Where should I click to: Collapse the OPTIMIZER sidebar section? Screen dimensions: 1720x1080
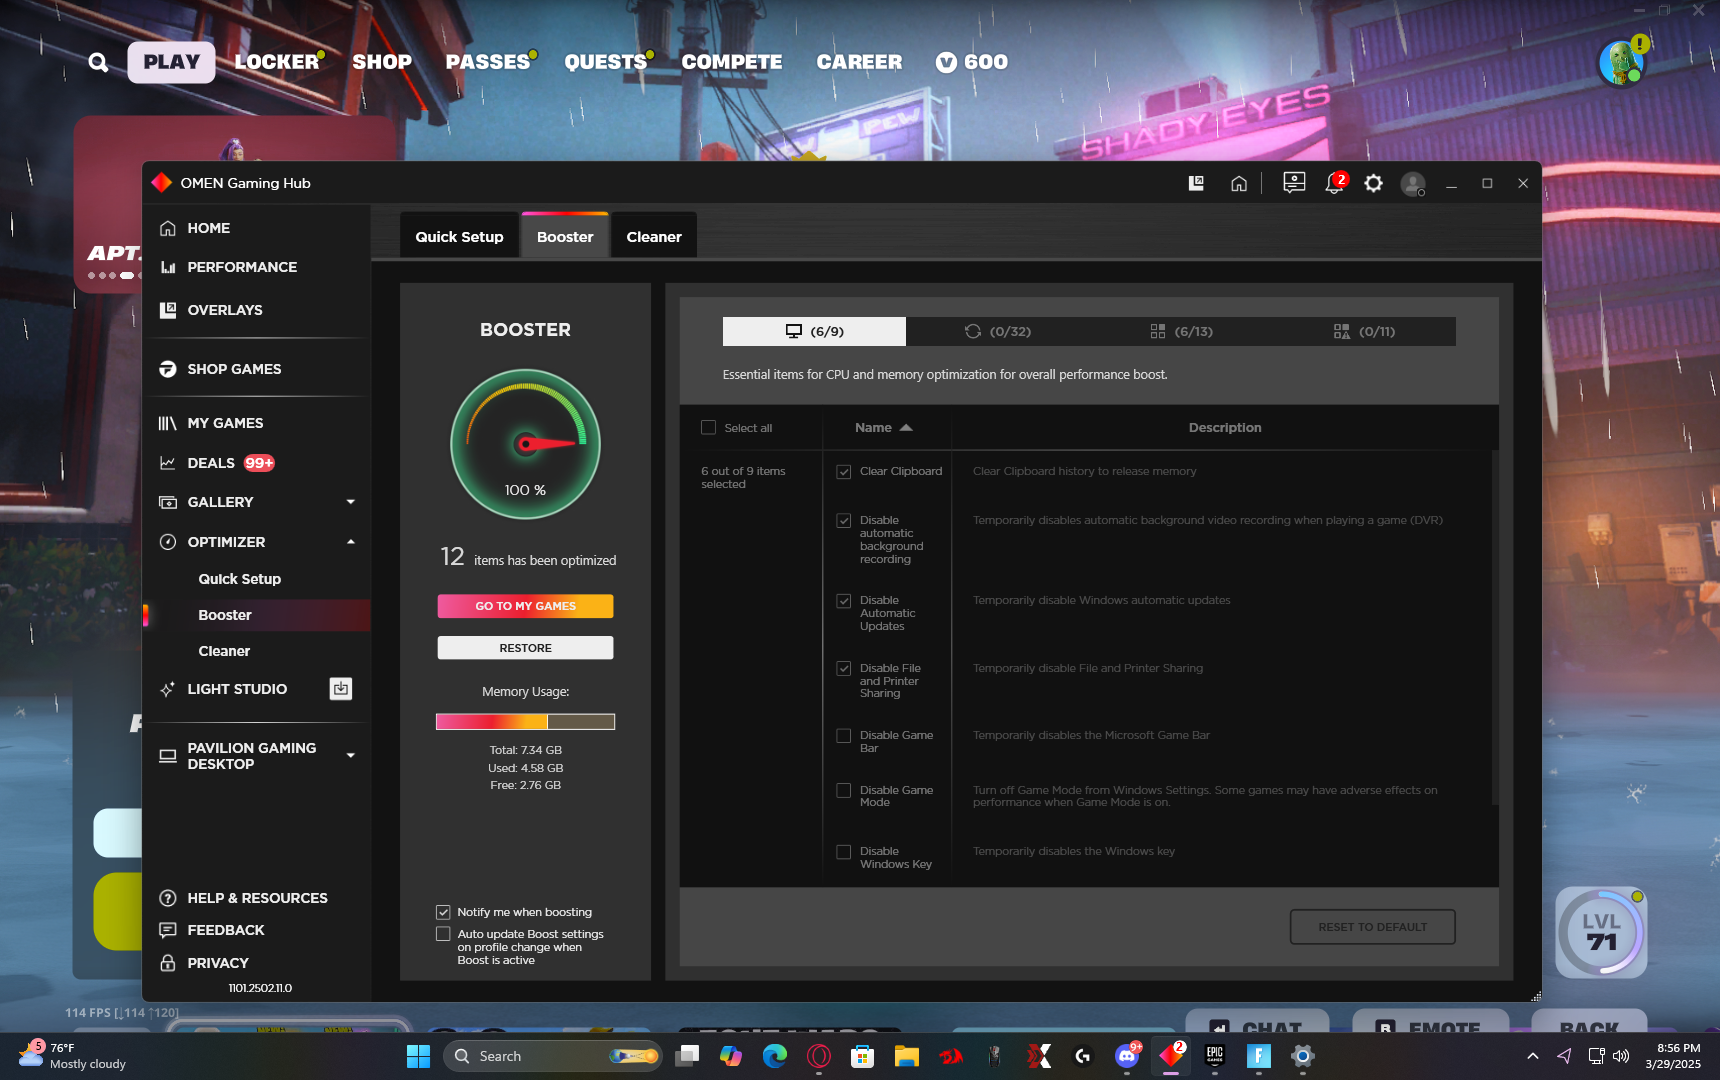click(x=351, y=542)
